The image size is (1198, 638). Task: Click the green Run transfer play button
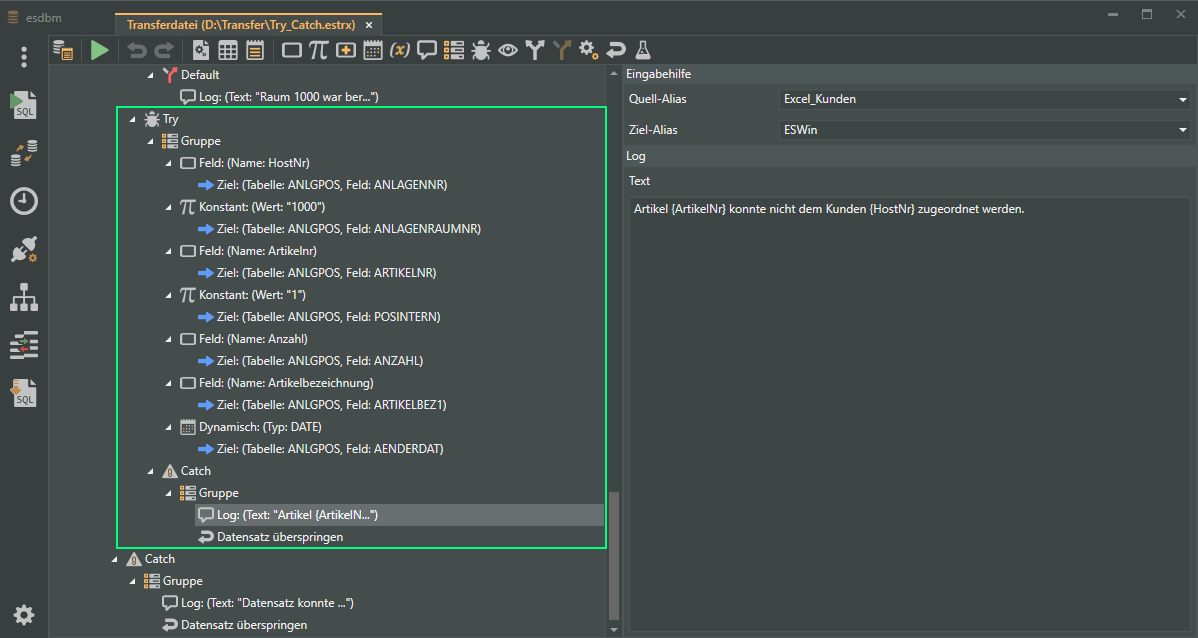coord(99,50)
